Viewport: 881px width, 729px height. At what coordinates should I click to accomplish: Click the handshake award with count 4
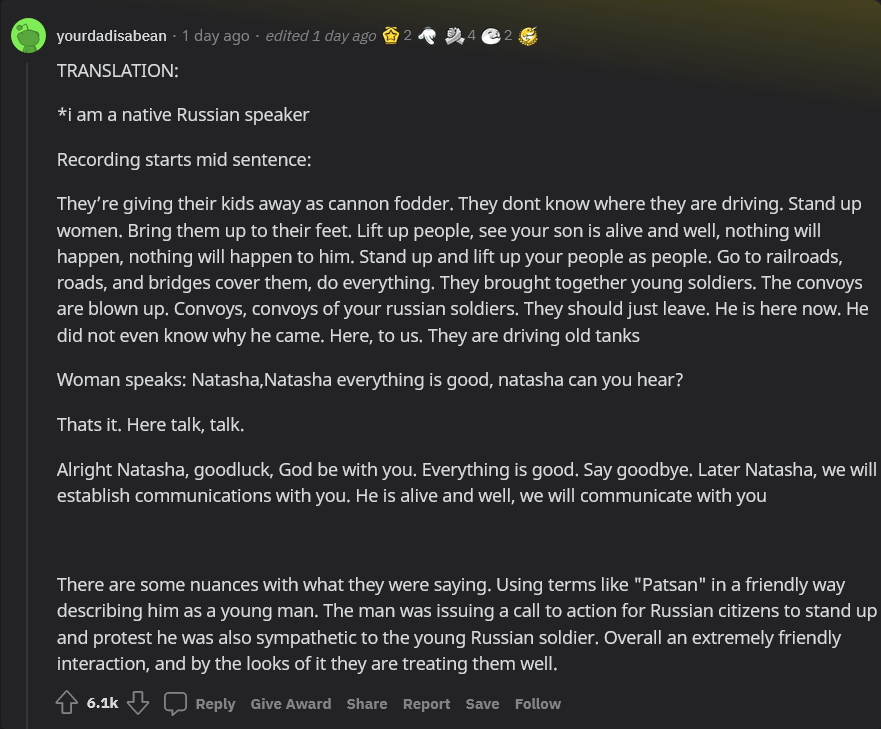pyautogui.click(x=454, y=36)
